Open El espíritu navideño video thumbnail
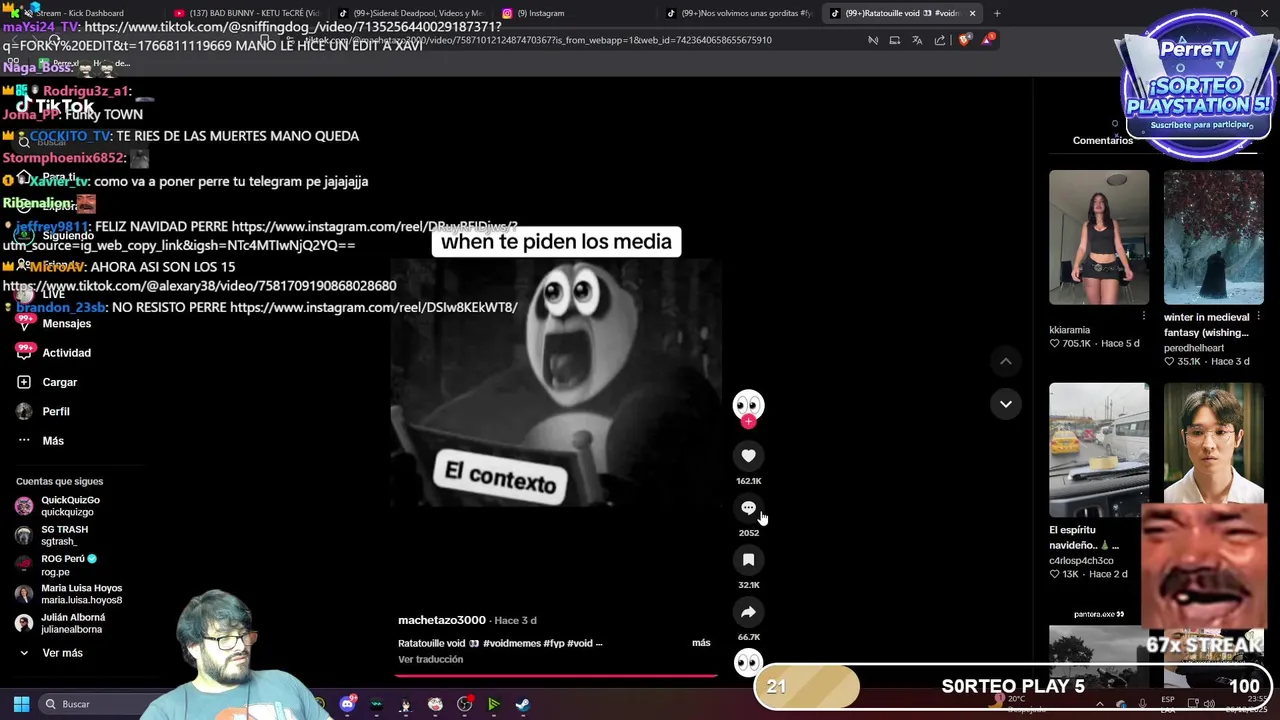 [x=1099, y=449]
